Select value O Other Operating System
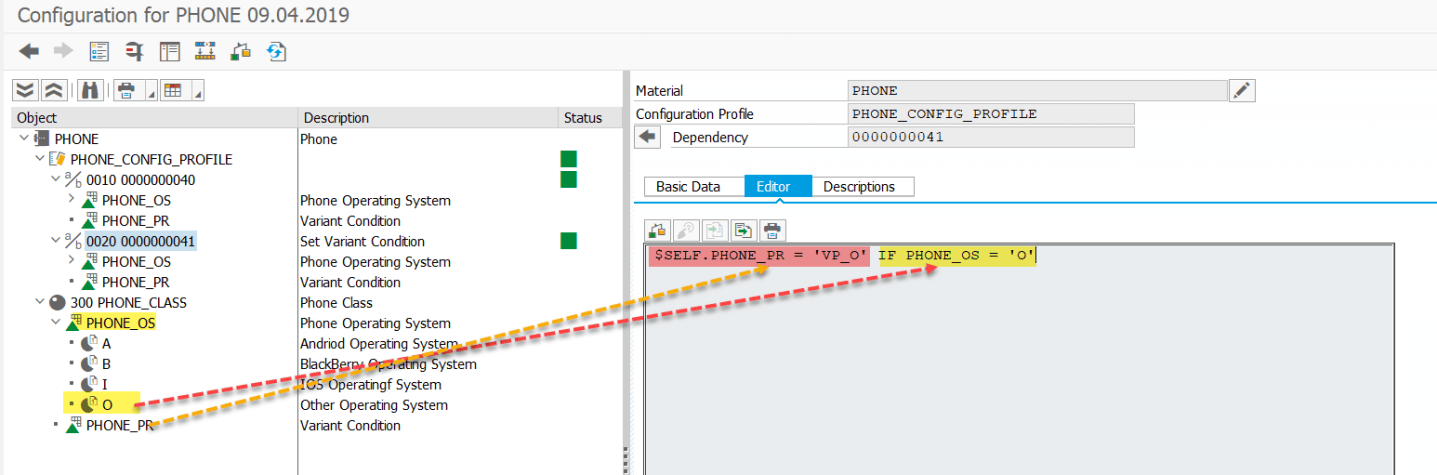 [107, 405]
